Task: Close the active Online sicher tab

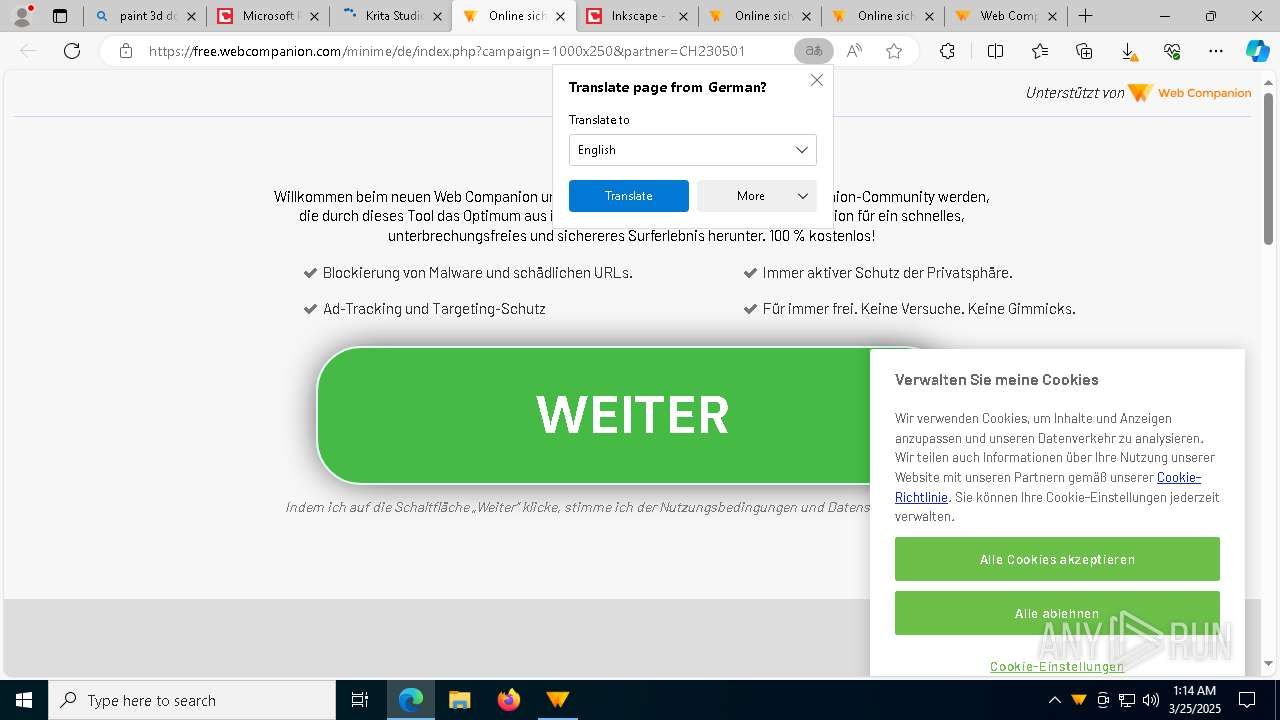Action: pyautogui.click(x=560, y=16)
